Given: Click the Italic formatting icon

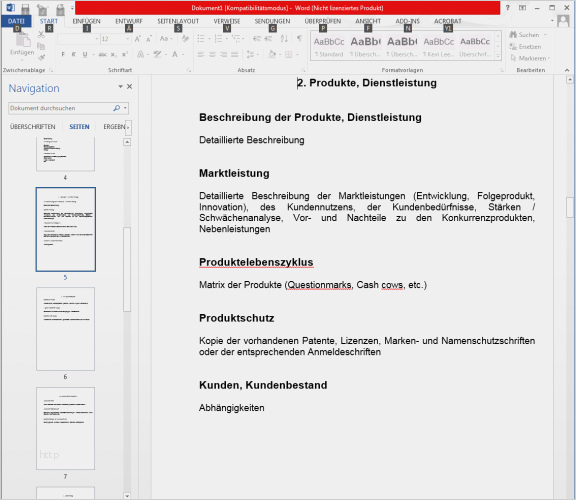Looking at the screenshot, I should click(73, 54).
